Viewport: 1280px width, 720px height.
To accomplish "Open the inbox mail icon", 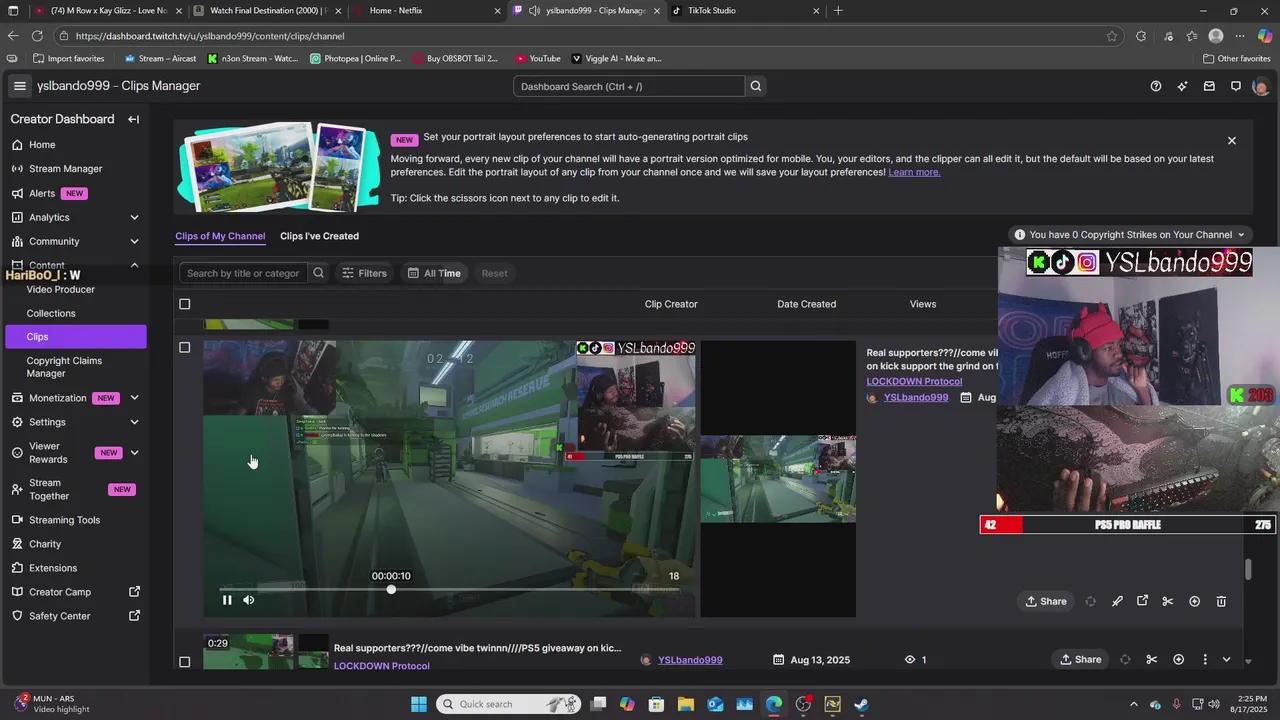I will coord(1209,86).
